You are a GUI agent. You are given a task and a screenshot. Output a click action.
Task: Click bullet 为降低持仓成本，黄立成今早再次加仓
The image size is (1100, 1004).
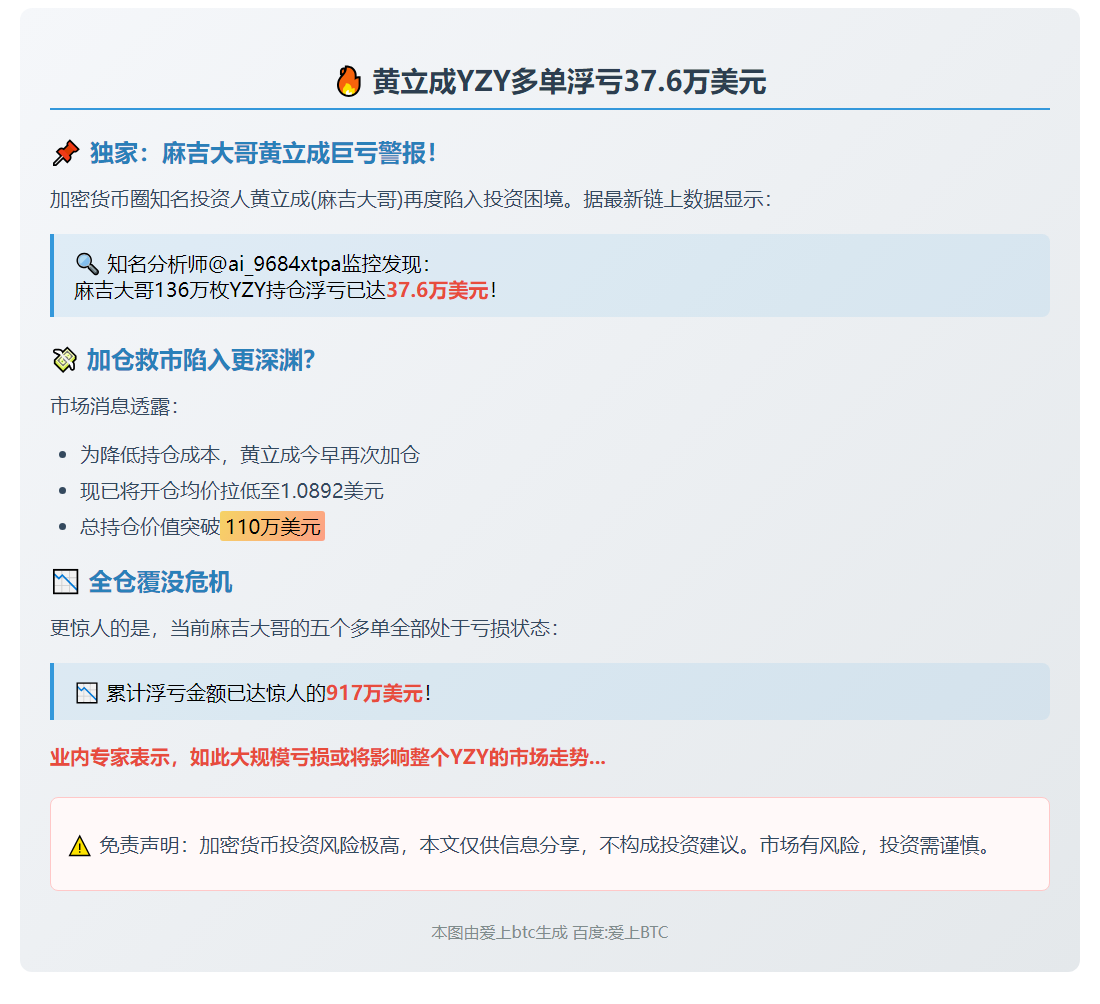pos(250,455)
